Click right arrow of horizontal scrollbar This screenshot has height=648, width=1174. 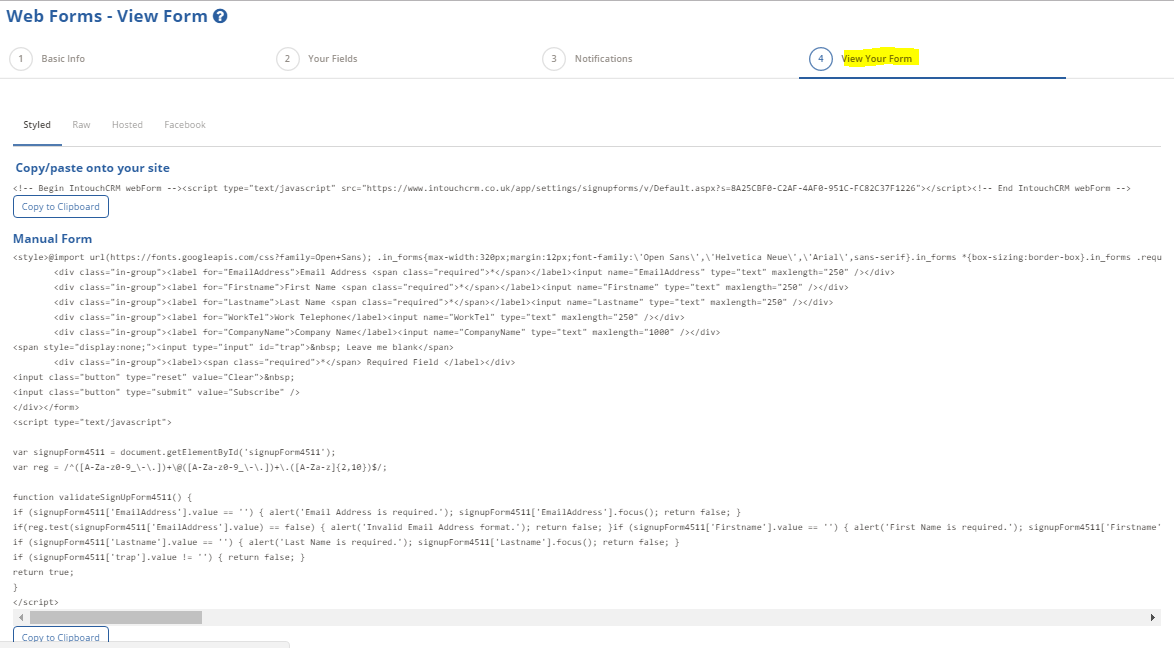pos(1152,617)
